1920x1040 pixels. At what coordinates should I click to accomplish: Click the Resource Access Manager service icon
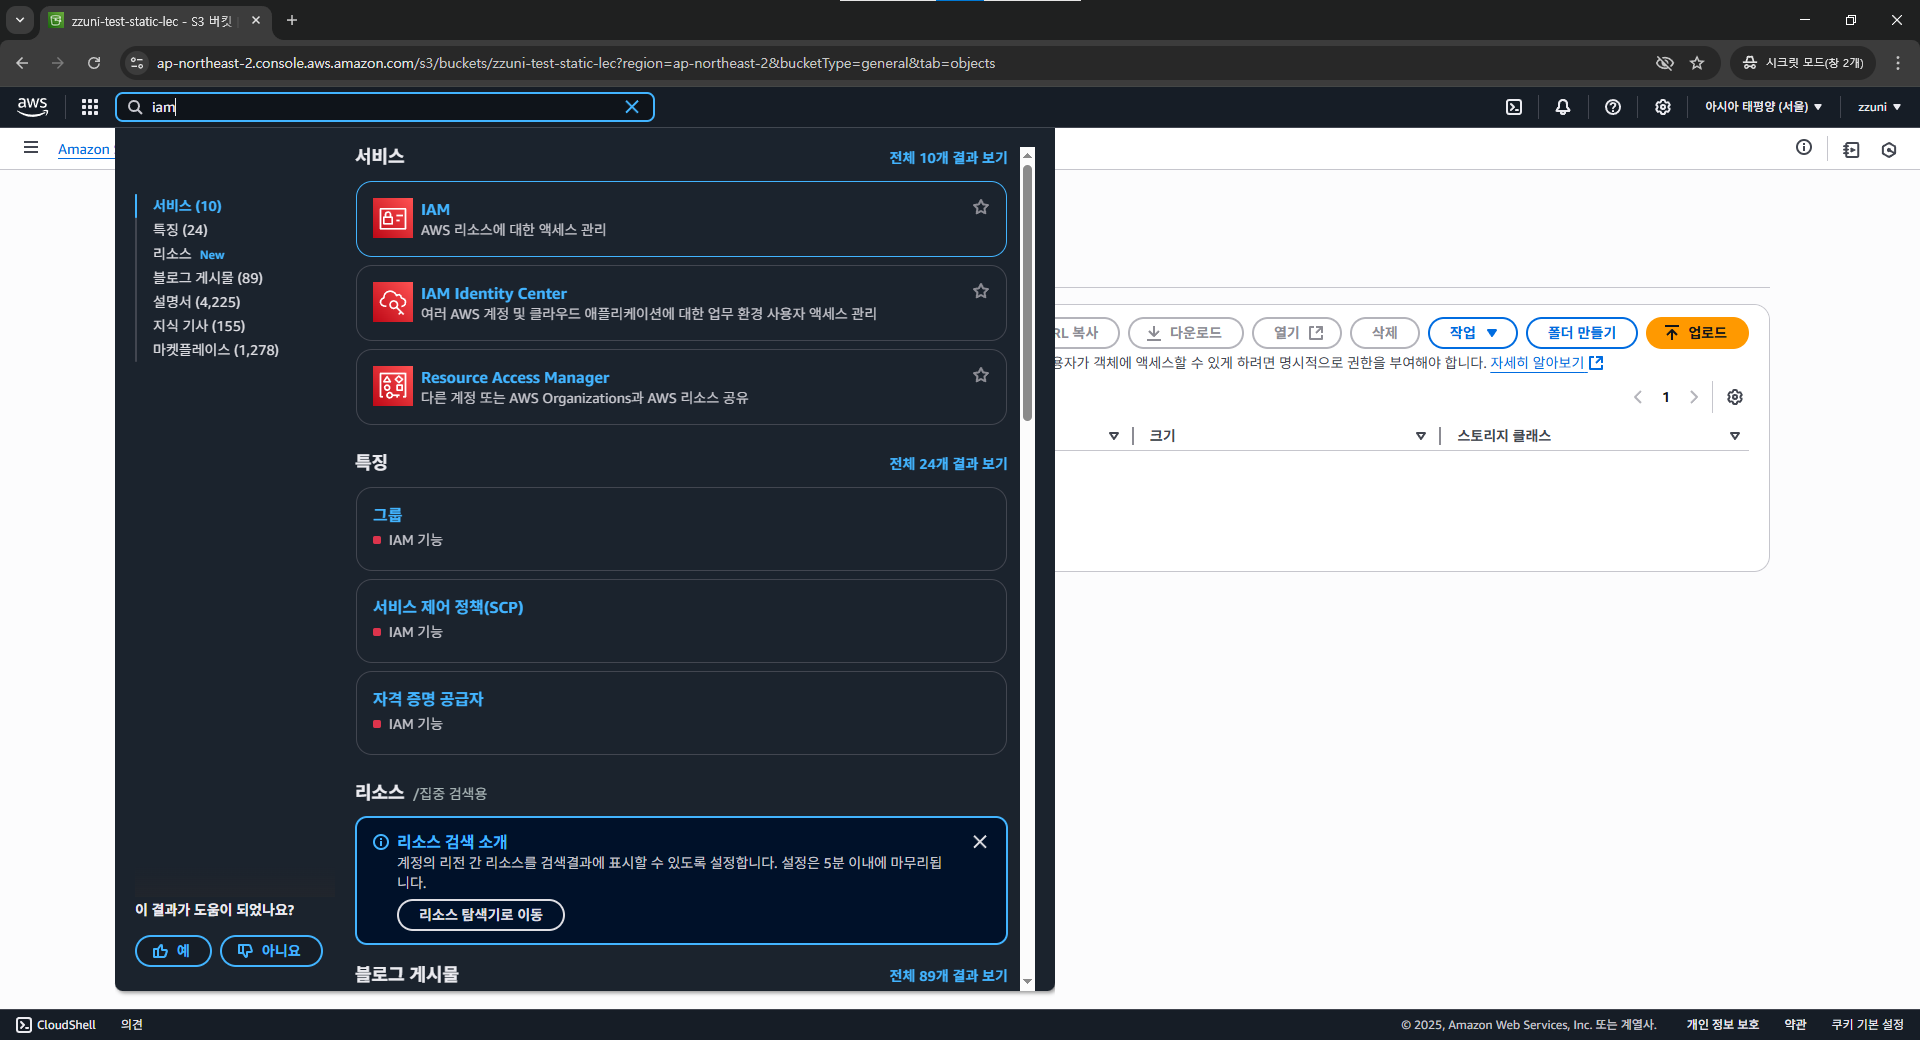pos(393,386)
